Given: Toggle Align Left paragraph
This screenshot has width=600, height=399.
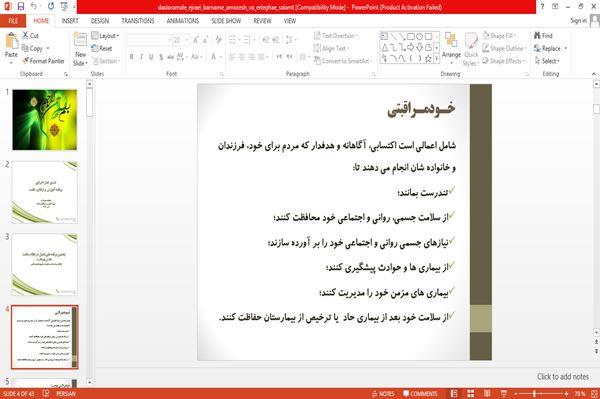Looking at the screenshot, I should pos(232,57).
